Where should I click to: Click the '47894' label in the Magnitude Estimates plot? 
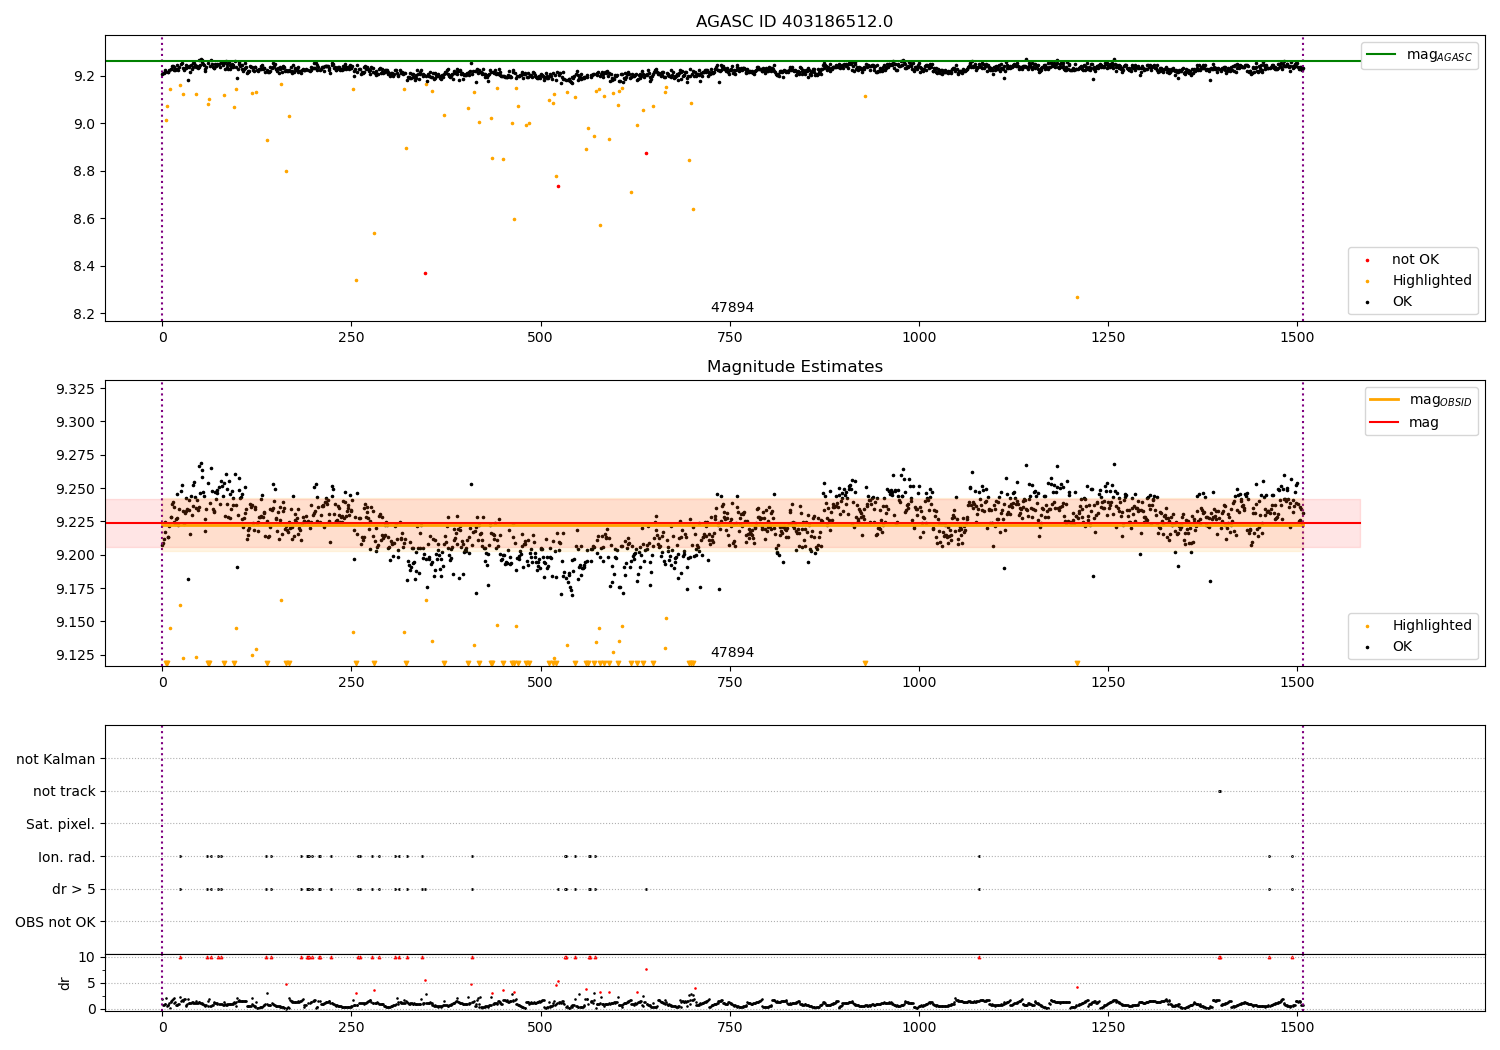[x=732, y=653]
